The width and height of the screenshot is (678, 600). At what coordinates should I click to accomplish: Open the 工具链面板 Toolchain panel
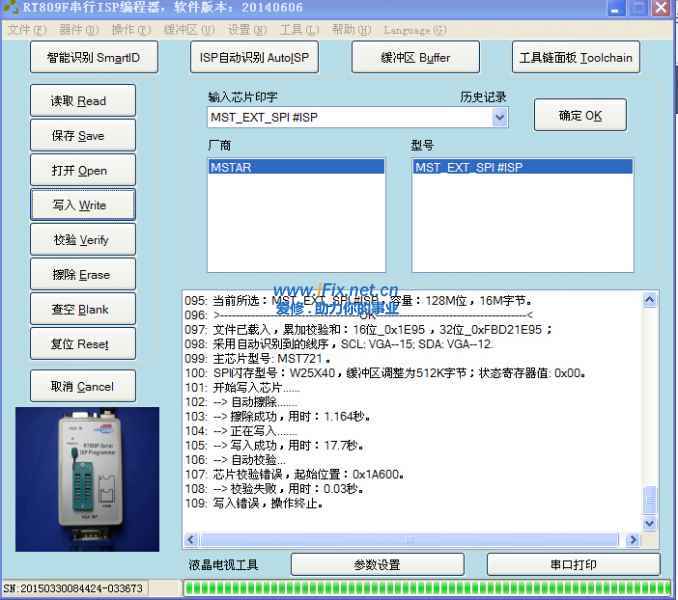pyautogui.click(x=575, y=58)
